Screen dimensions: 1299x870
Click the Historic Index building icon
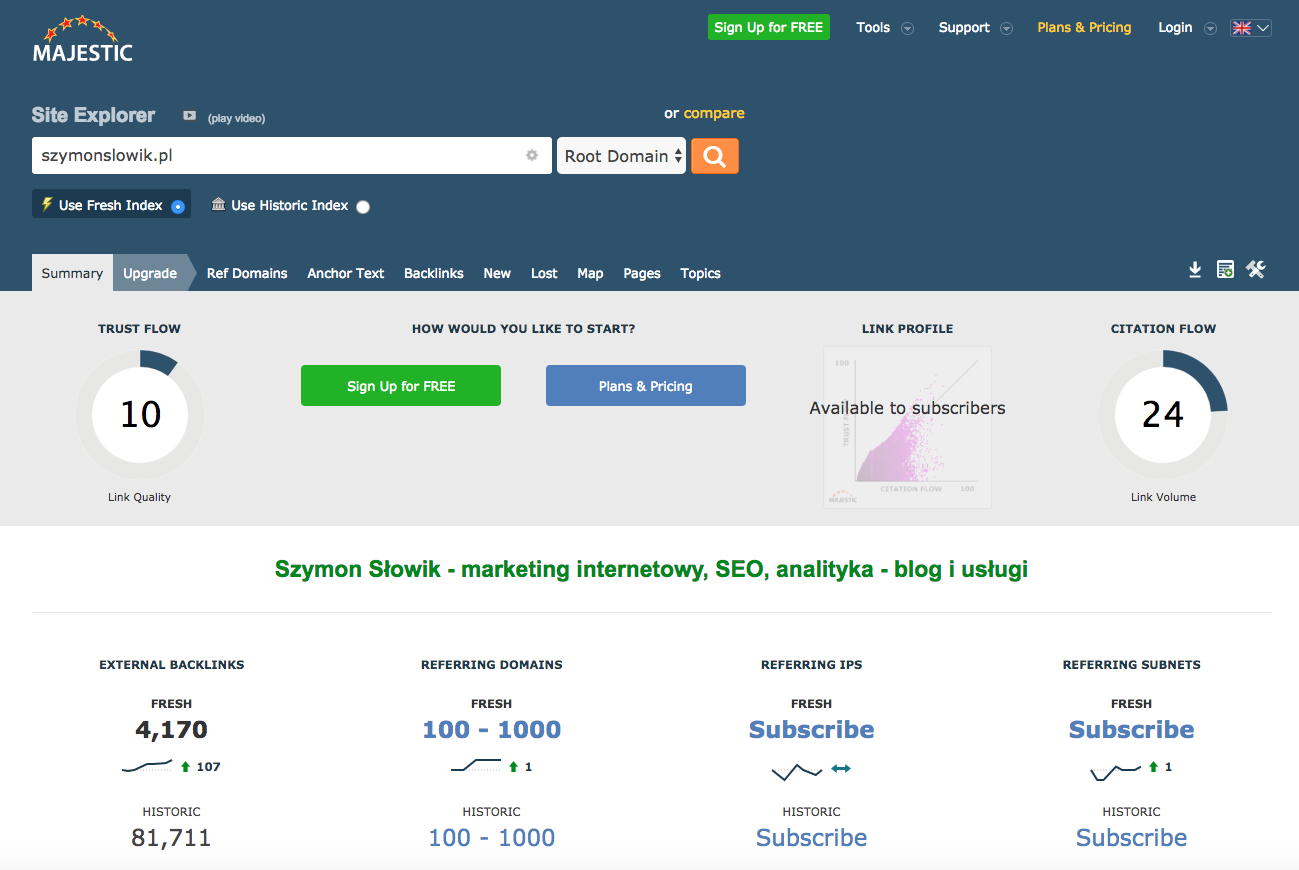click(x=219, y=204)
